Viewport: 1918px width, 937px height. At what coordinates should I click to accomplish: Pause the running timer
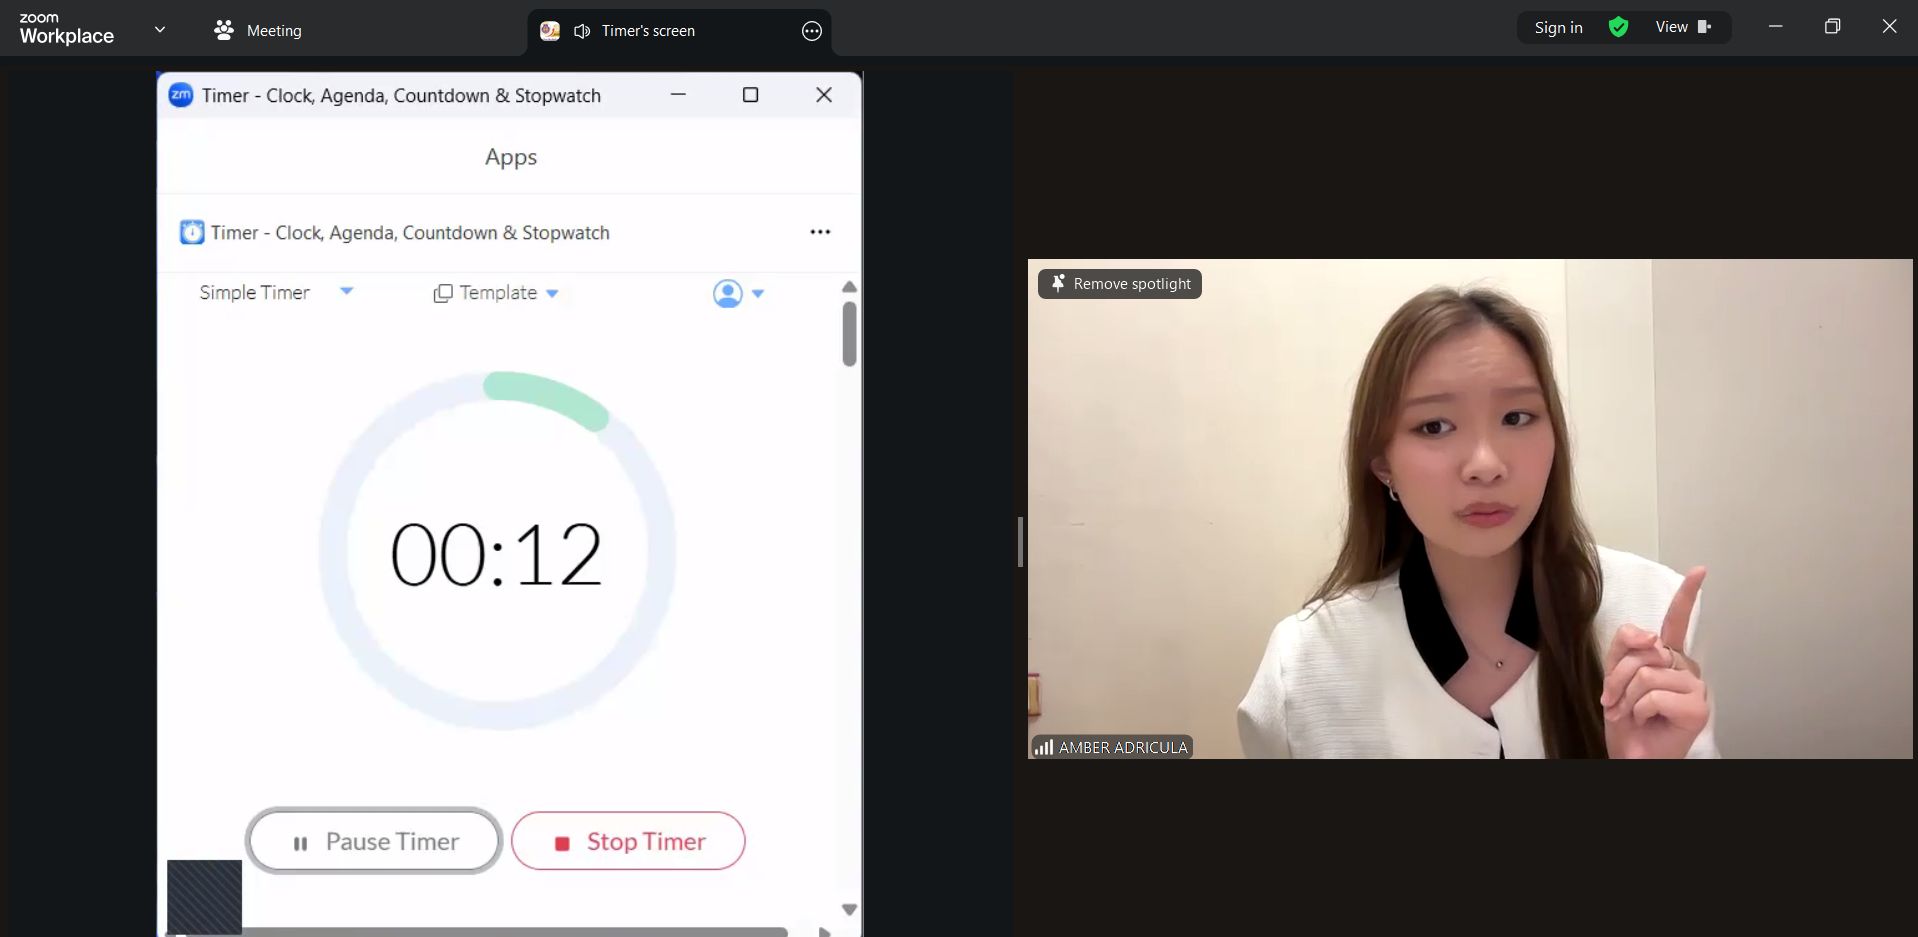[x=374, y=841]
